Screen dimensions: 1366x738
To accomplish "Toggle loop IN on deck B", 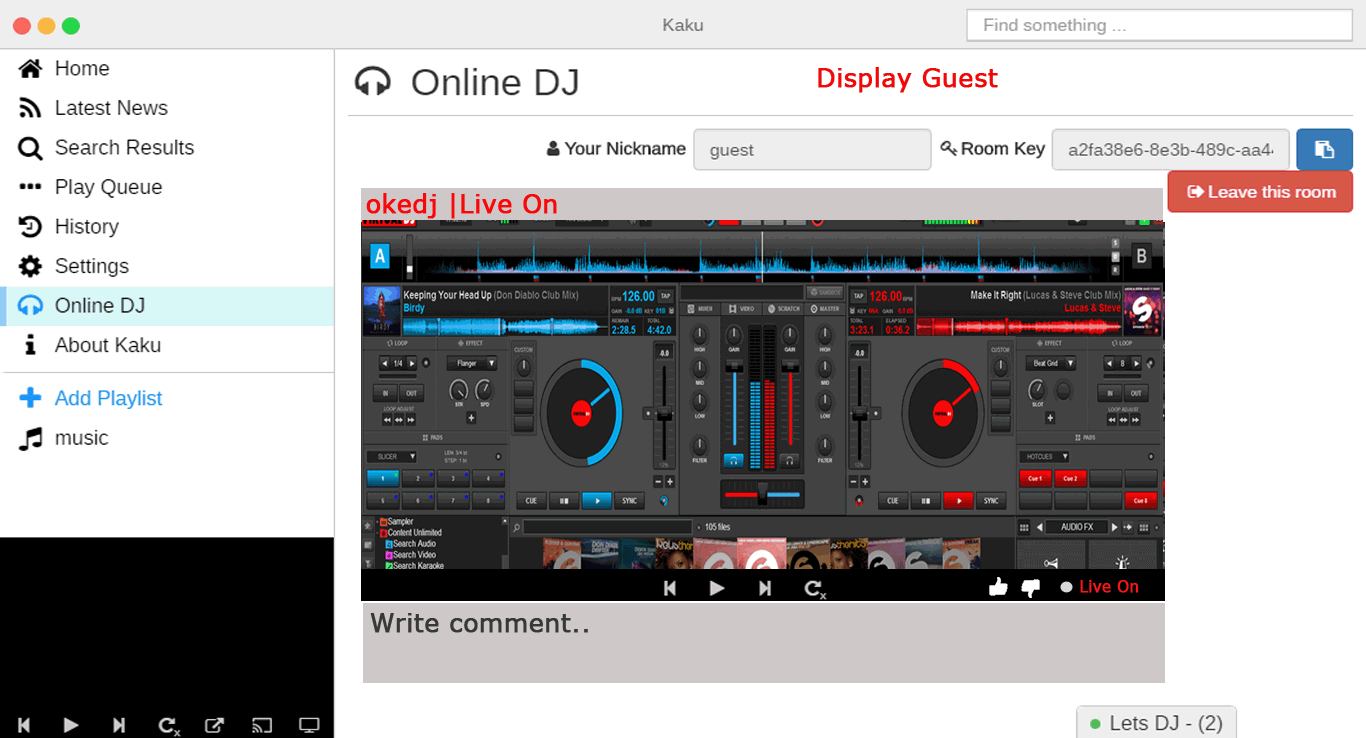I will pos(1110,393).
